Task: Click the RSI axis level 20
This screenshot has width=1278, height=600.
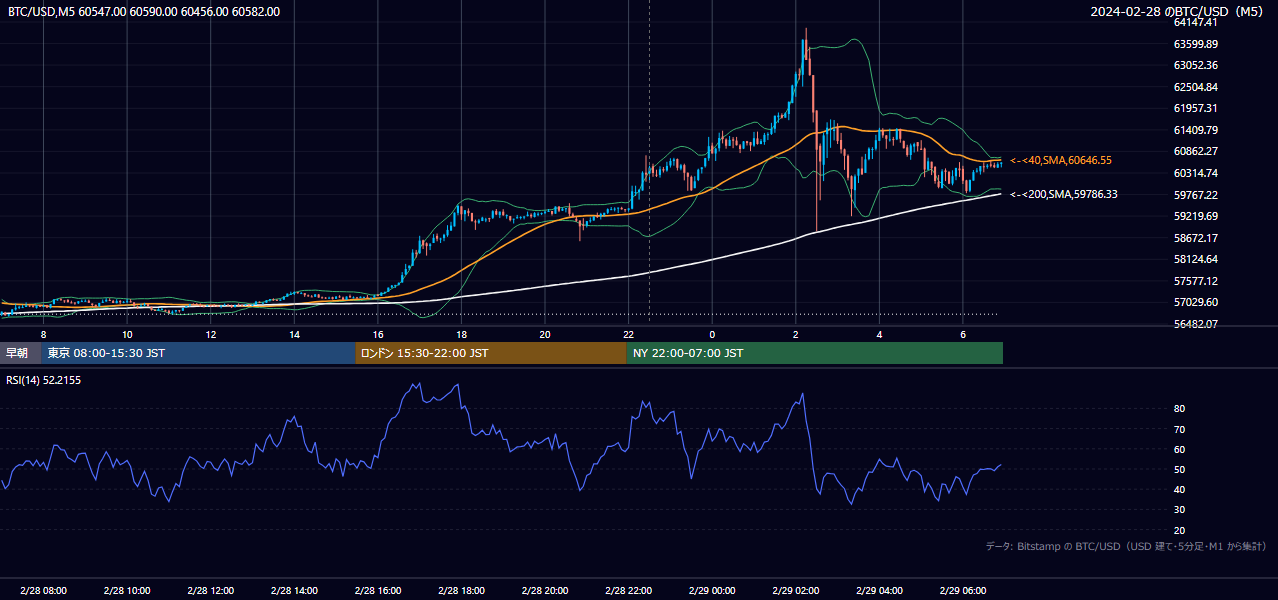Action: (x=1180, y=530)
